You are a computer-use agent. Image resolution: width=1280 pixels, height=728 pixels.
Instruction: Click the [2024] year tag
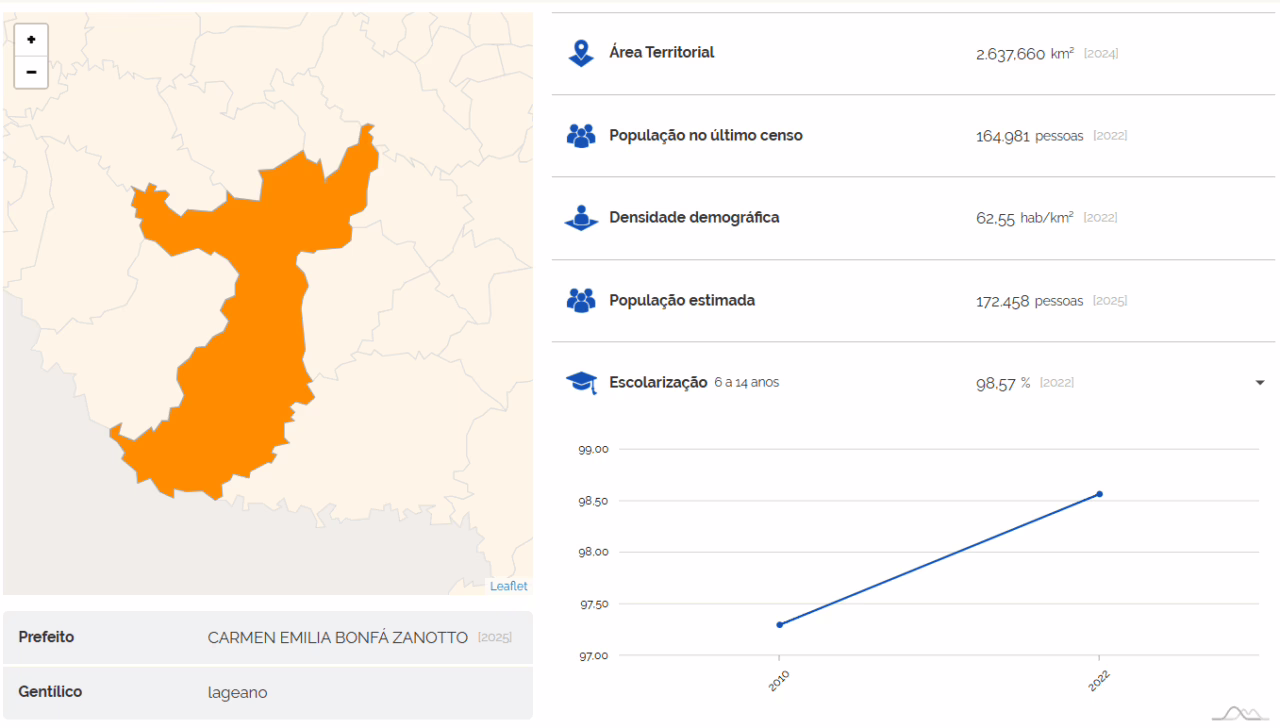pos(1101,53)
